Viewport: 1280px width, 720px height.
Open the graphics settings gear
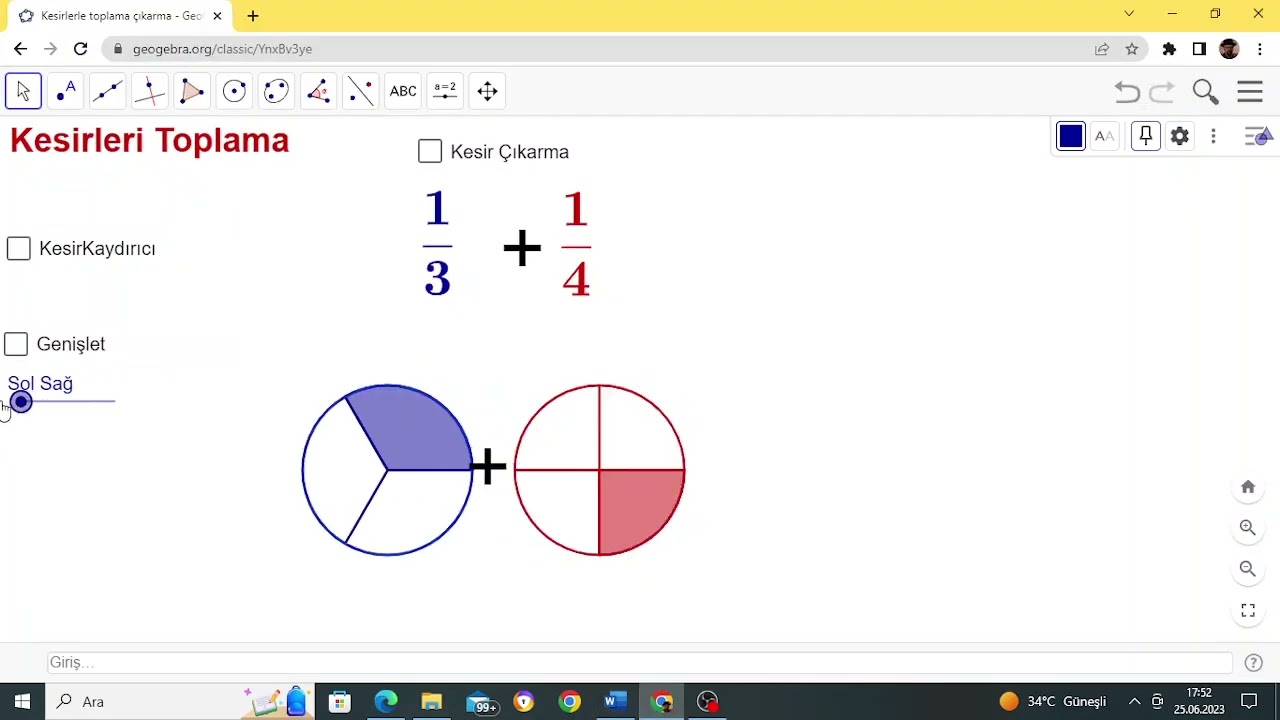[x=1180, y=136]
